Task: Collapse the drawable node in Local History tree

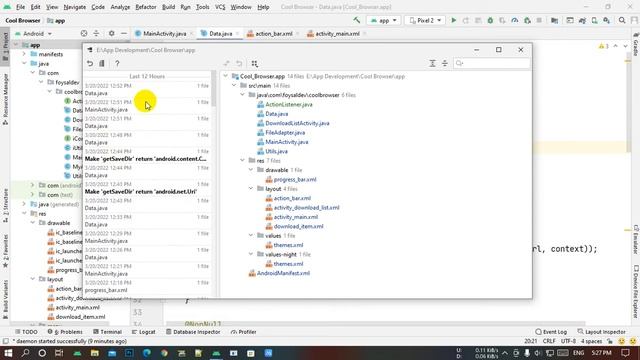Action: click(x=251, y=170)
